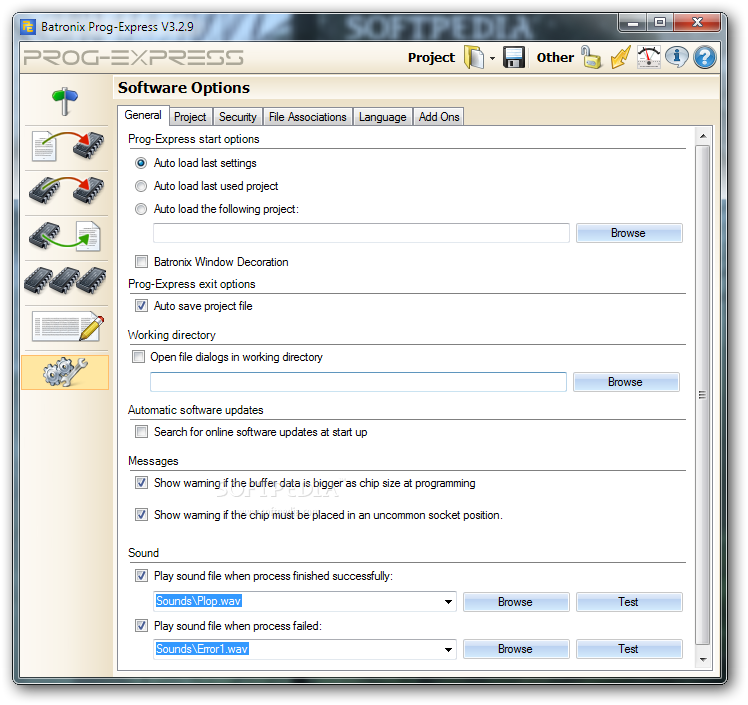This screenshot has width=748, height=705.
Task: Click the save project floppy disk icon
Action: pos(514,57)
